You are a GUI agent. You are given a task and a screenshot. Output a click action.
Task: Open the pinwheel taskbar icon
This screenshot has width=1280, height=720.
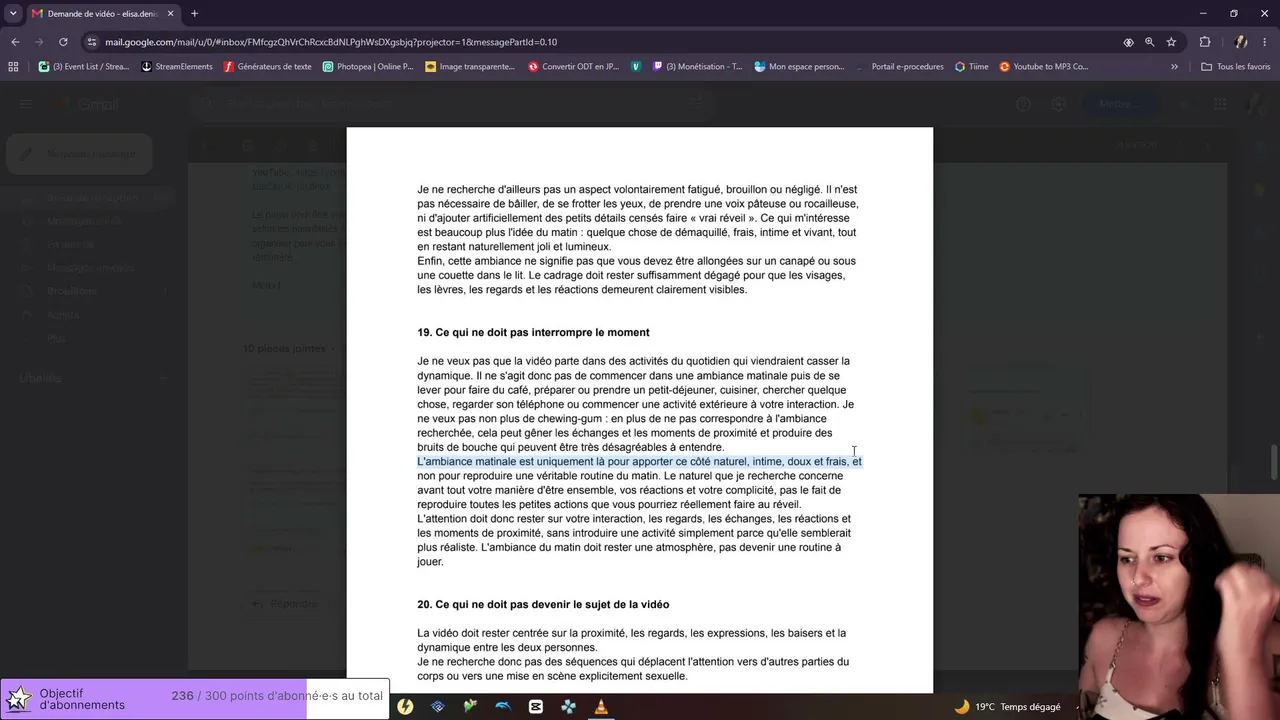click(x=568, y=706)
